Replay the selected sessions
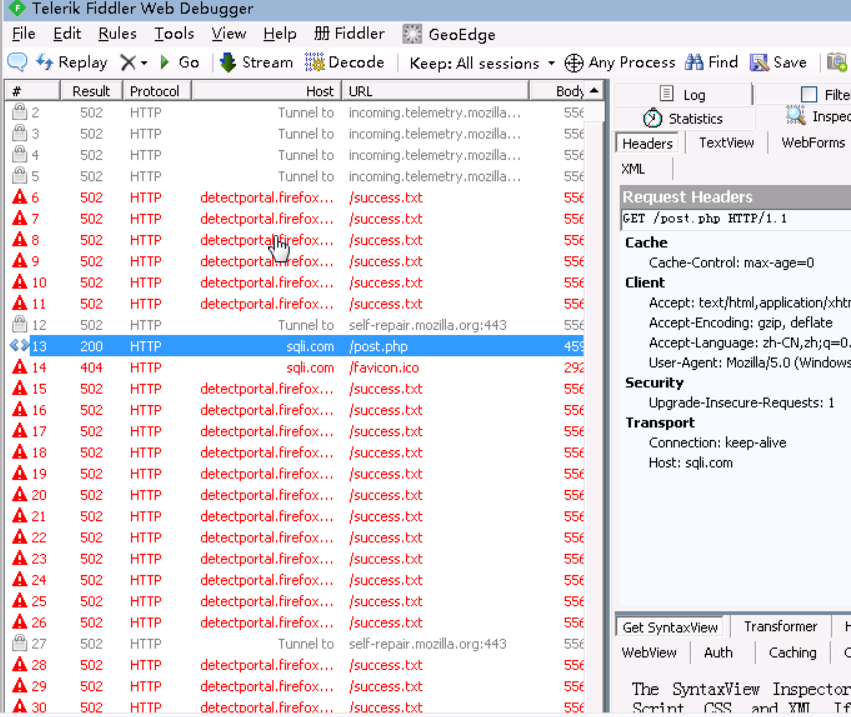 (72, 62)
